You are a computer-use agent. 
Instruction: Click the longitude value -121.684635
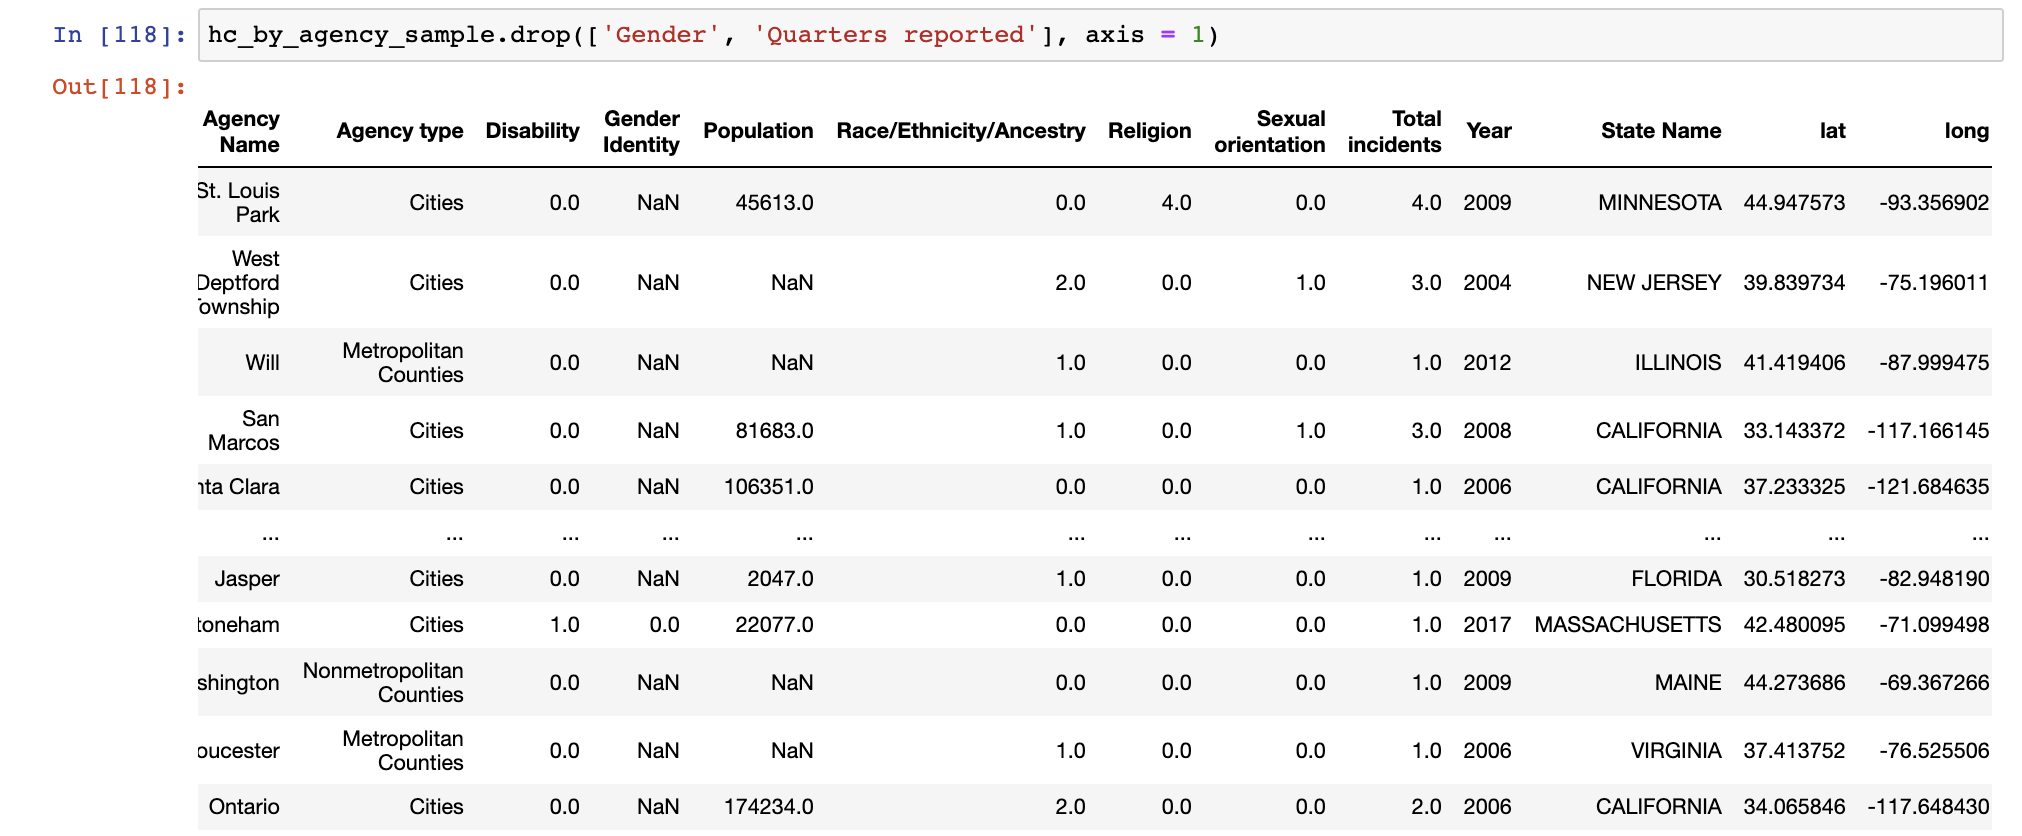pos(1928,487)
